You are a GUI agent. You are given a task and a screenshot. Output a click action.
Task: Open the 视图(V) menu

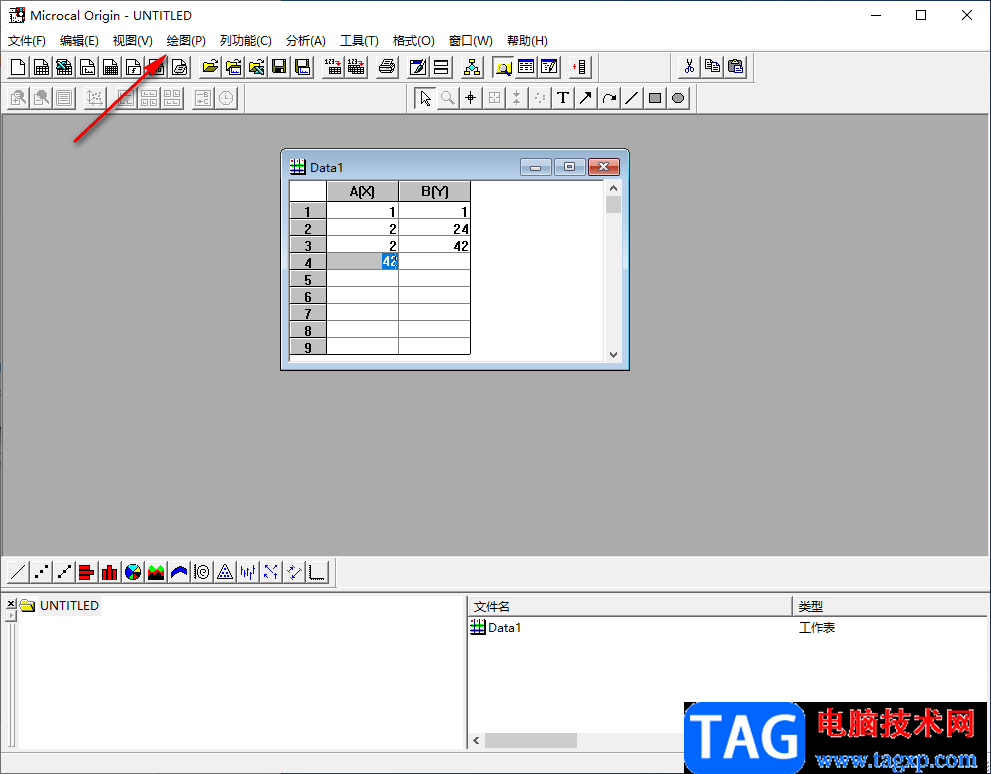(133, 41)
